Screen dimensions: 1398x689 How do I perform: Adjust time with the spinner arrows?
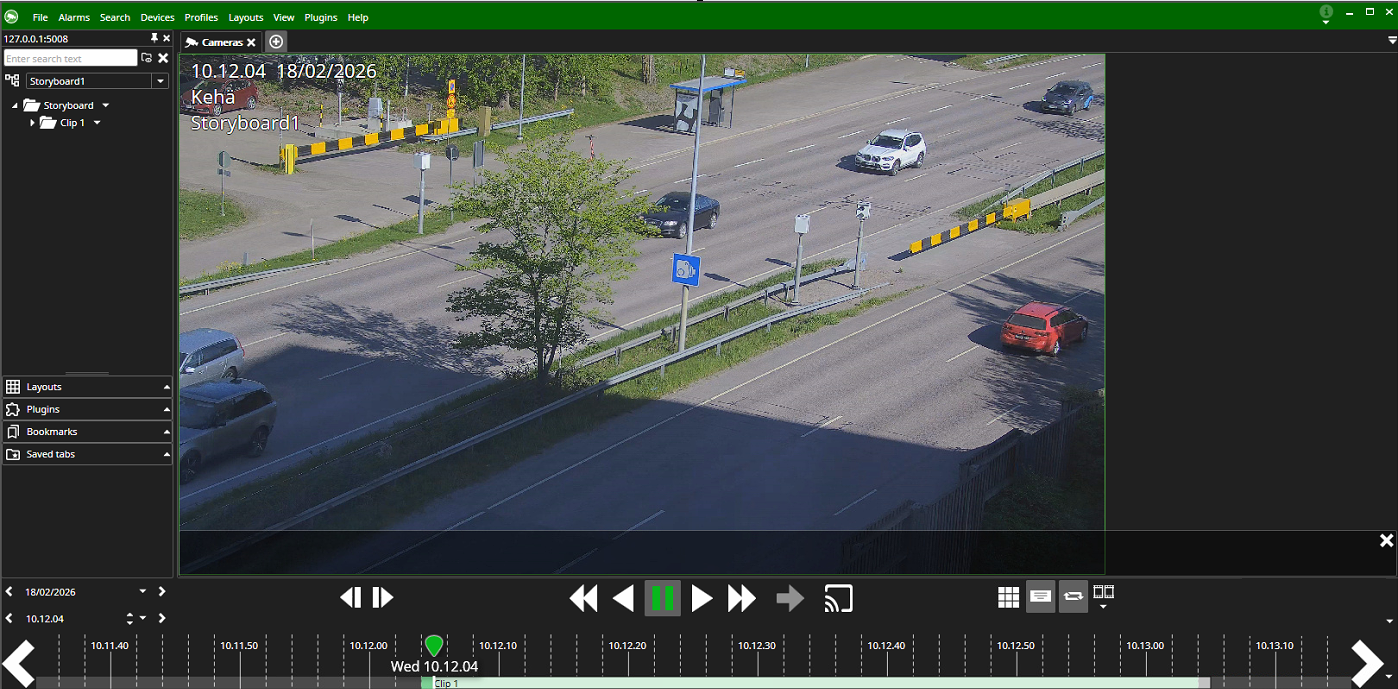pos(130,618)
